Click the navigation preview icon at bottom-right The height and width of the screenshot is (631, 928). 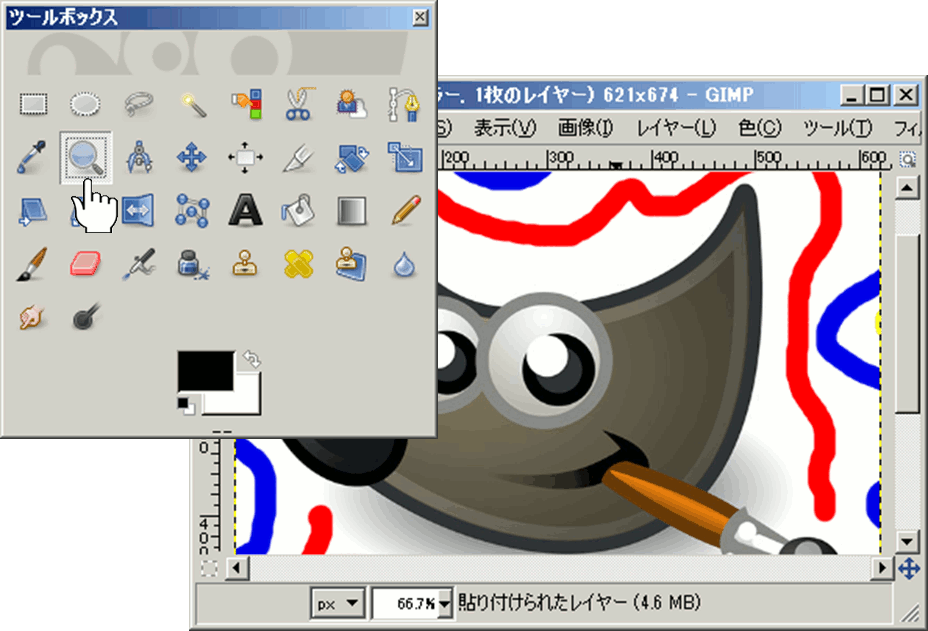(908, 569)
